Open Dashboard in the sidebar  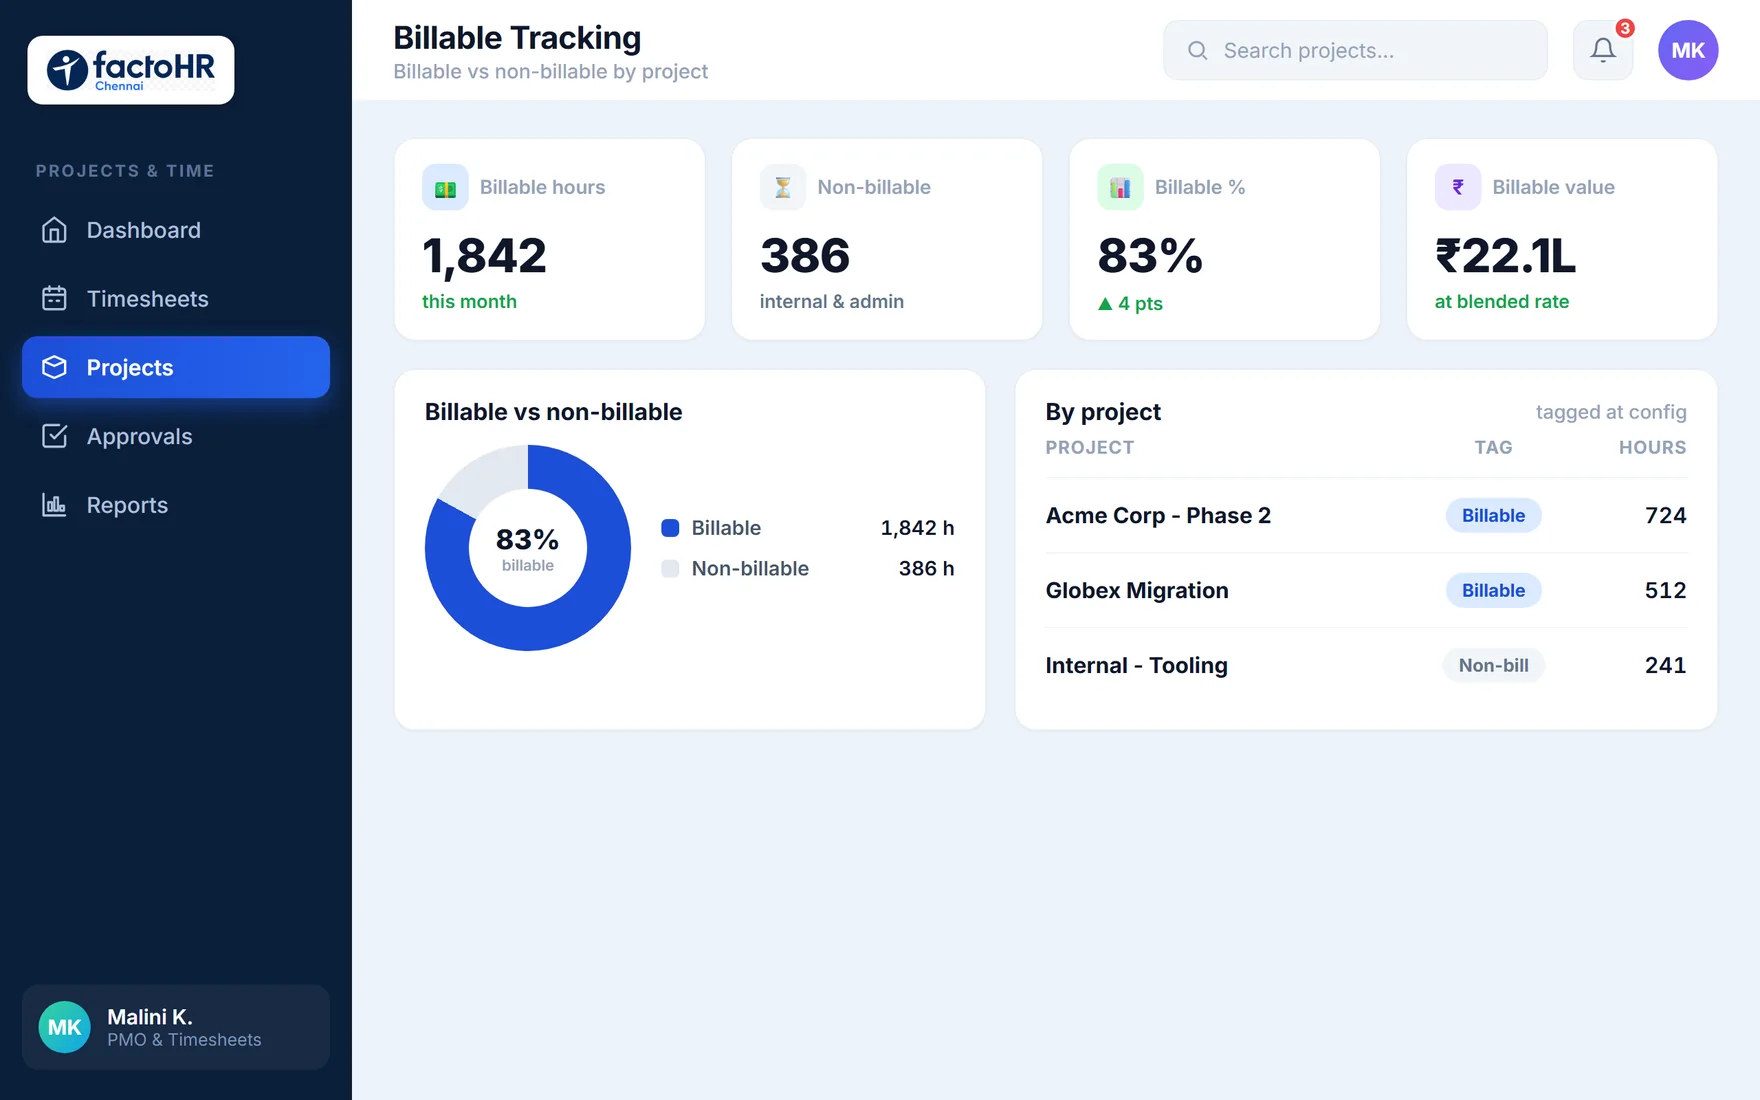(176, 230)
